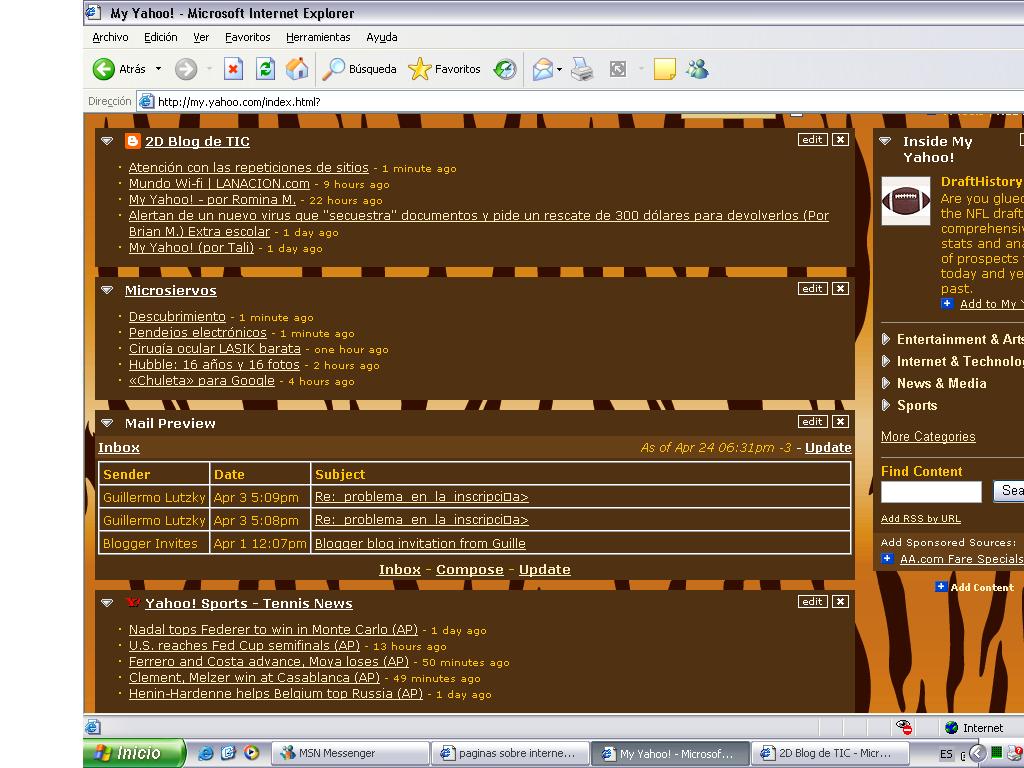
Task: Click the plus icon beside Add Content
Action: pyautogui.click(x=940, y=586)
